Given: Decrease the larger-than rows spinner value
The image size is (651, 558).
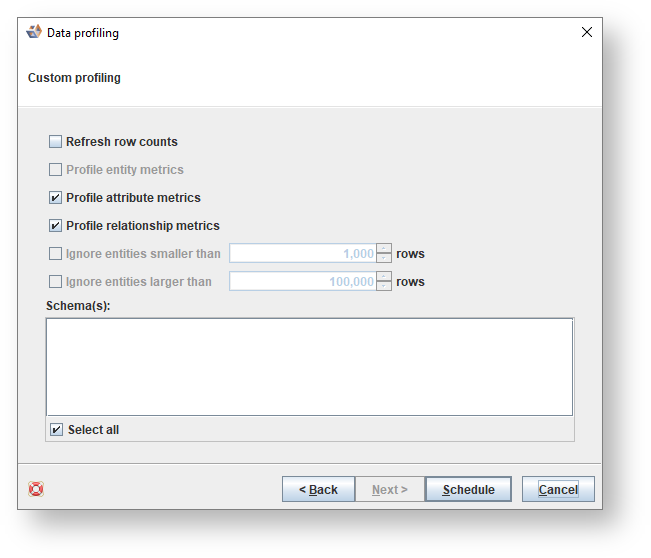Looking at the screenshot, I should click(x=384, y=287).
